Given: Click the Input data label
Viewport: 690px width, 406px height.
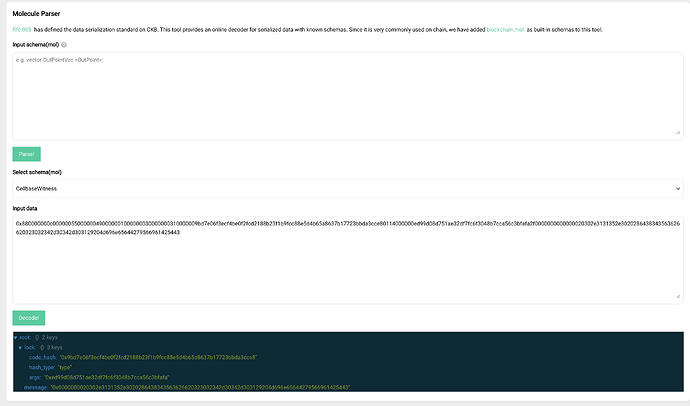Looking at the screenshot, I should (x=25, y=208).
